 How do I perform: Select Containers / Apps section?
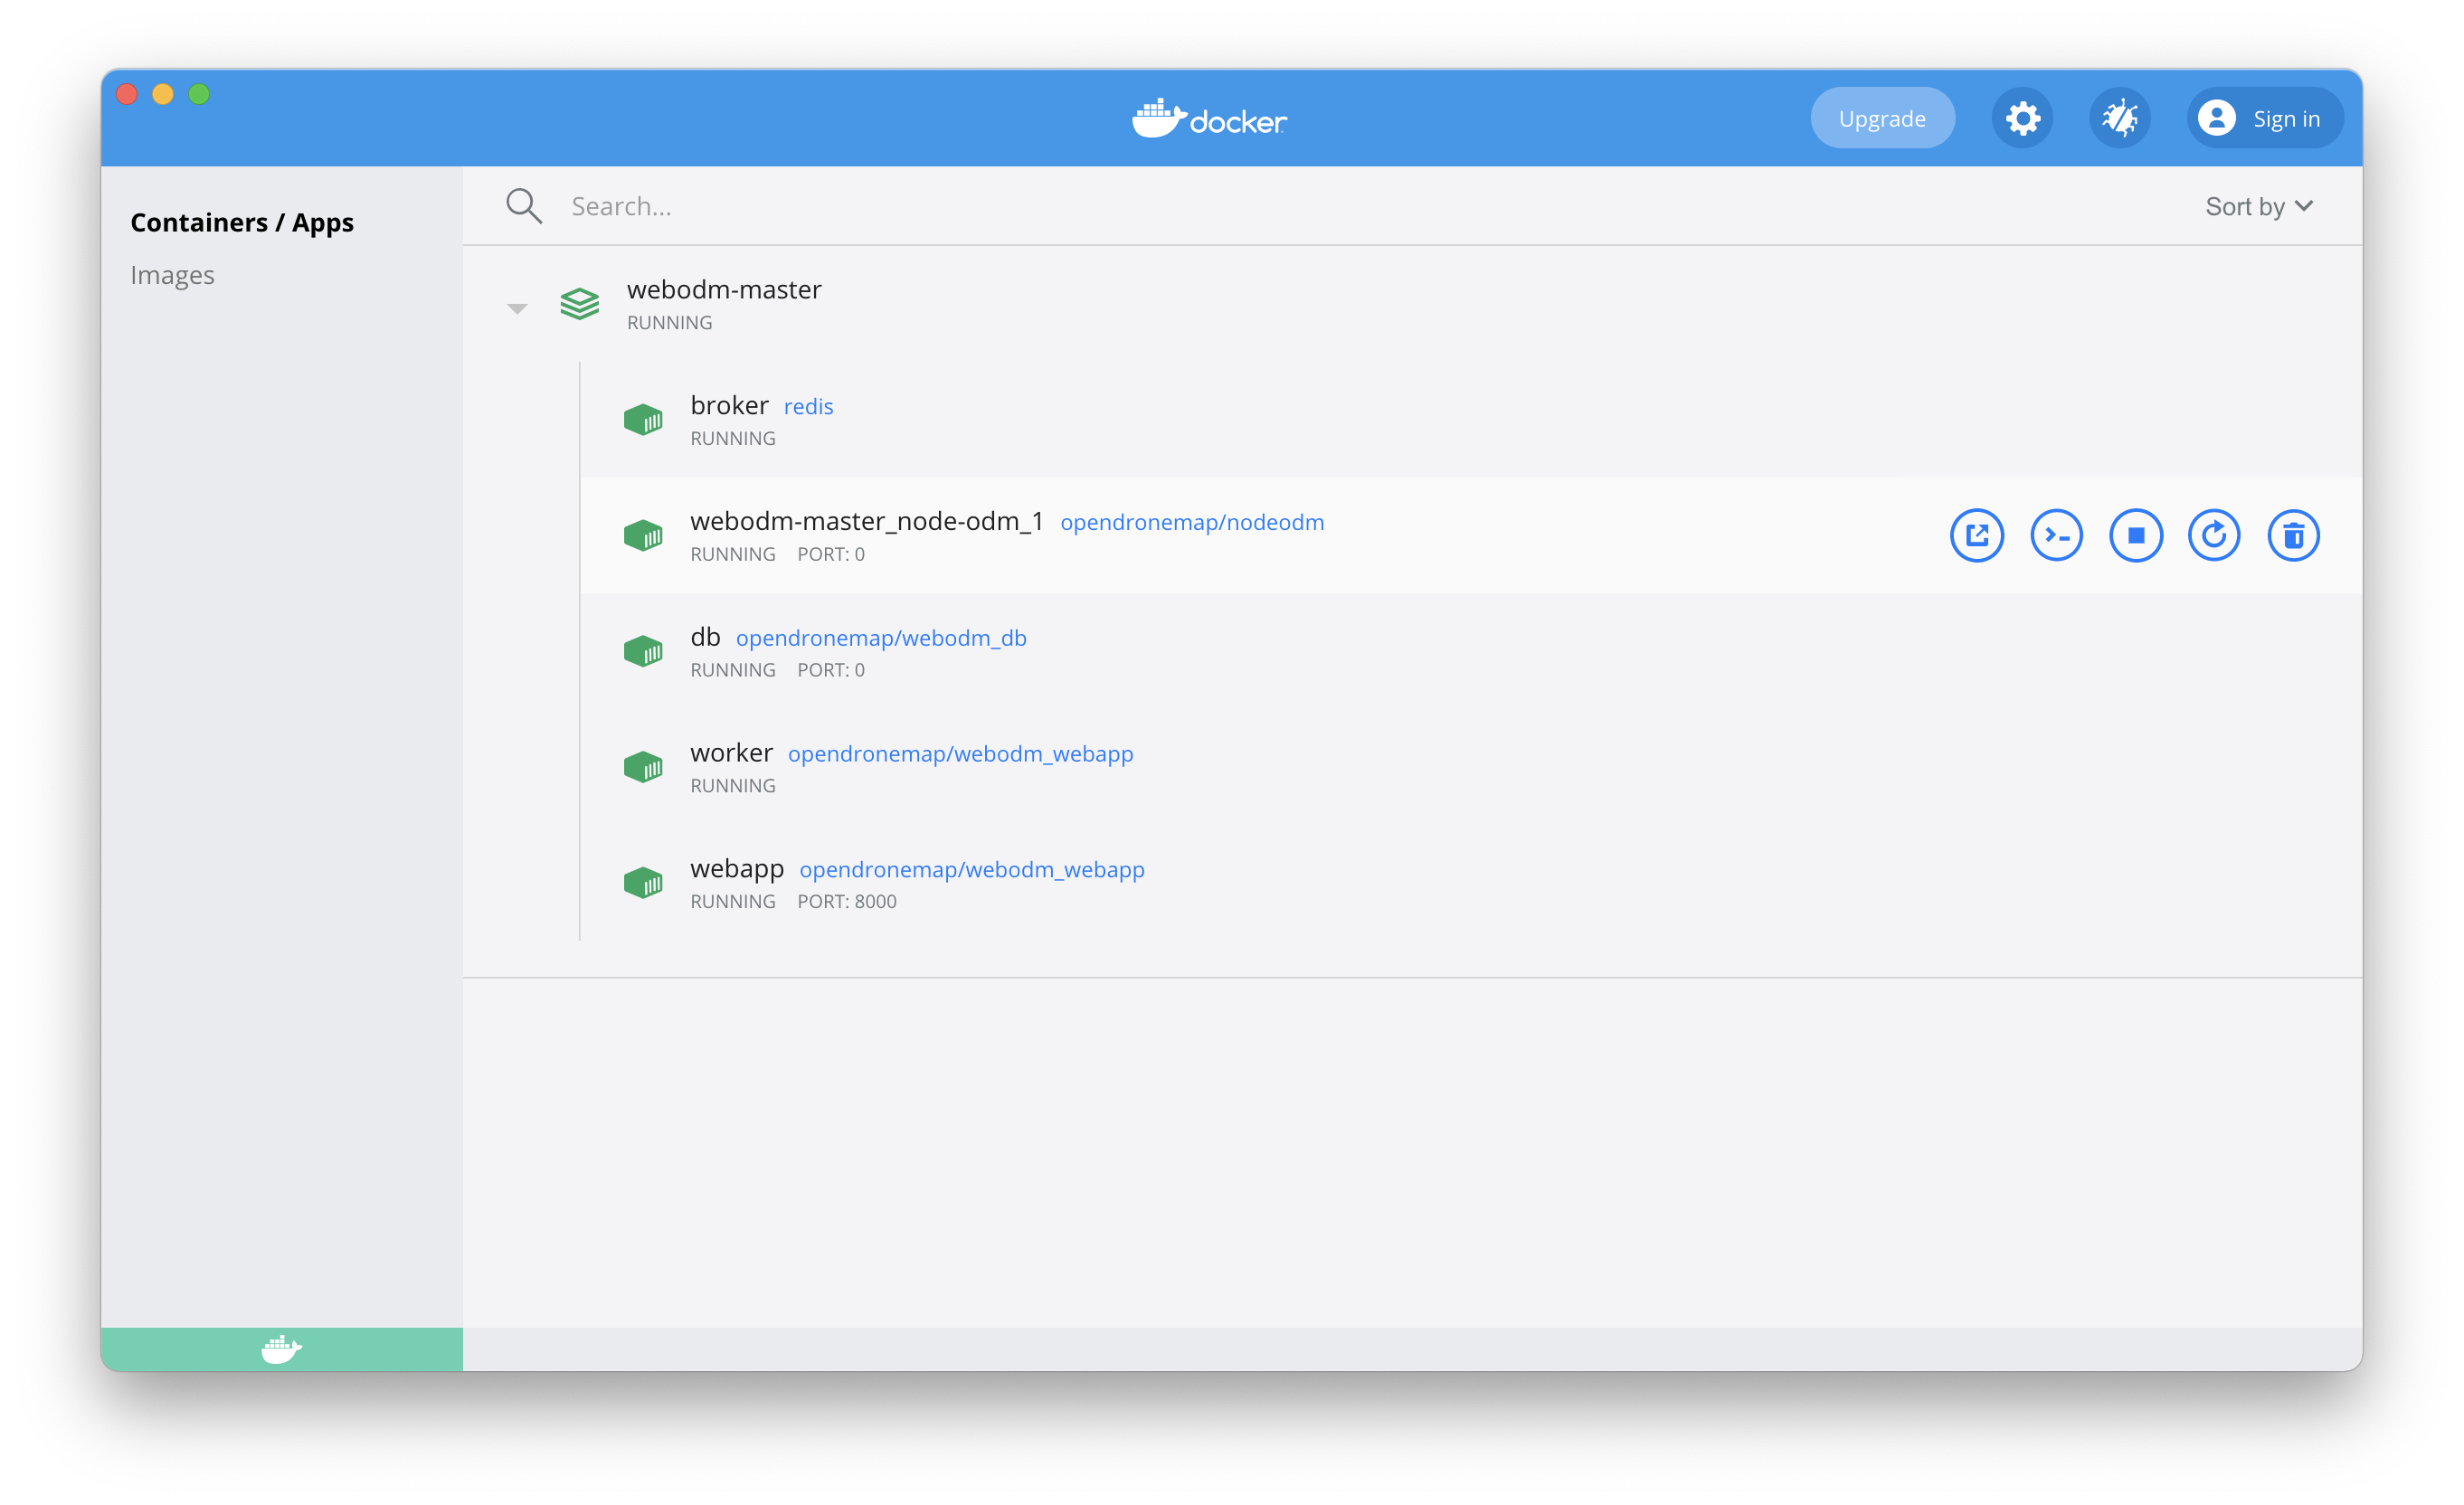coord(241,222)
